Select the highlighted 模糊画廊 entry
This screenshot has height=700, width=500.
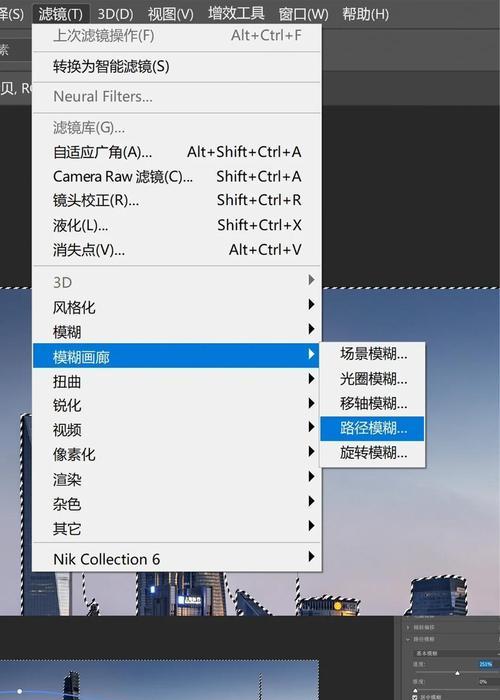[176, 356]
